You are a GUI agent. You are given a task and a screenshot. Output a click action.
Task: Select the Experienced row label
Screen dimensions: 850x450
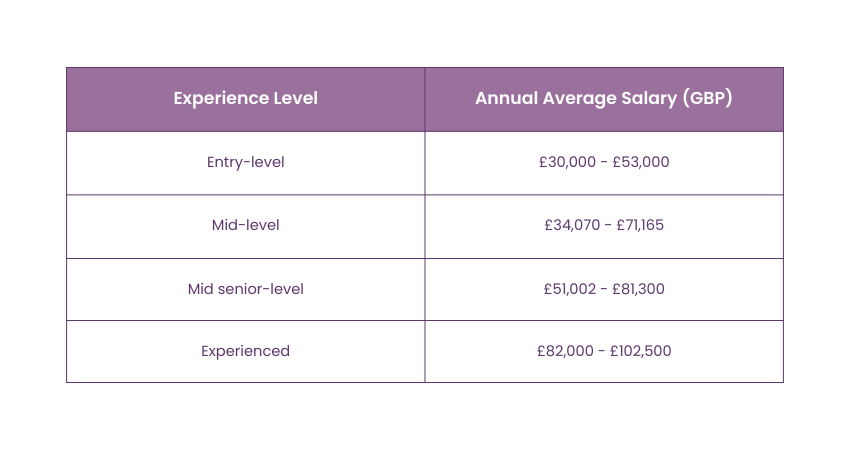click(246, 351)
